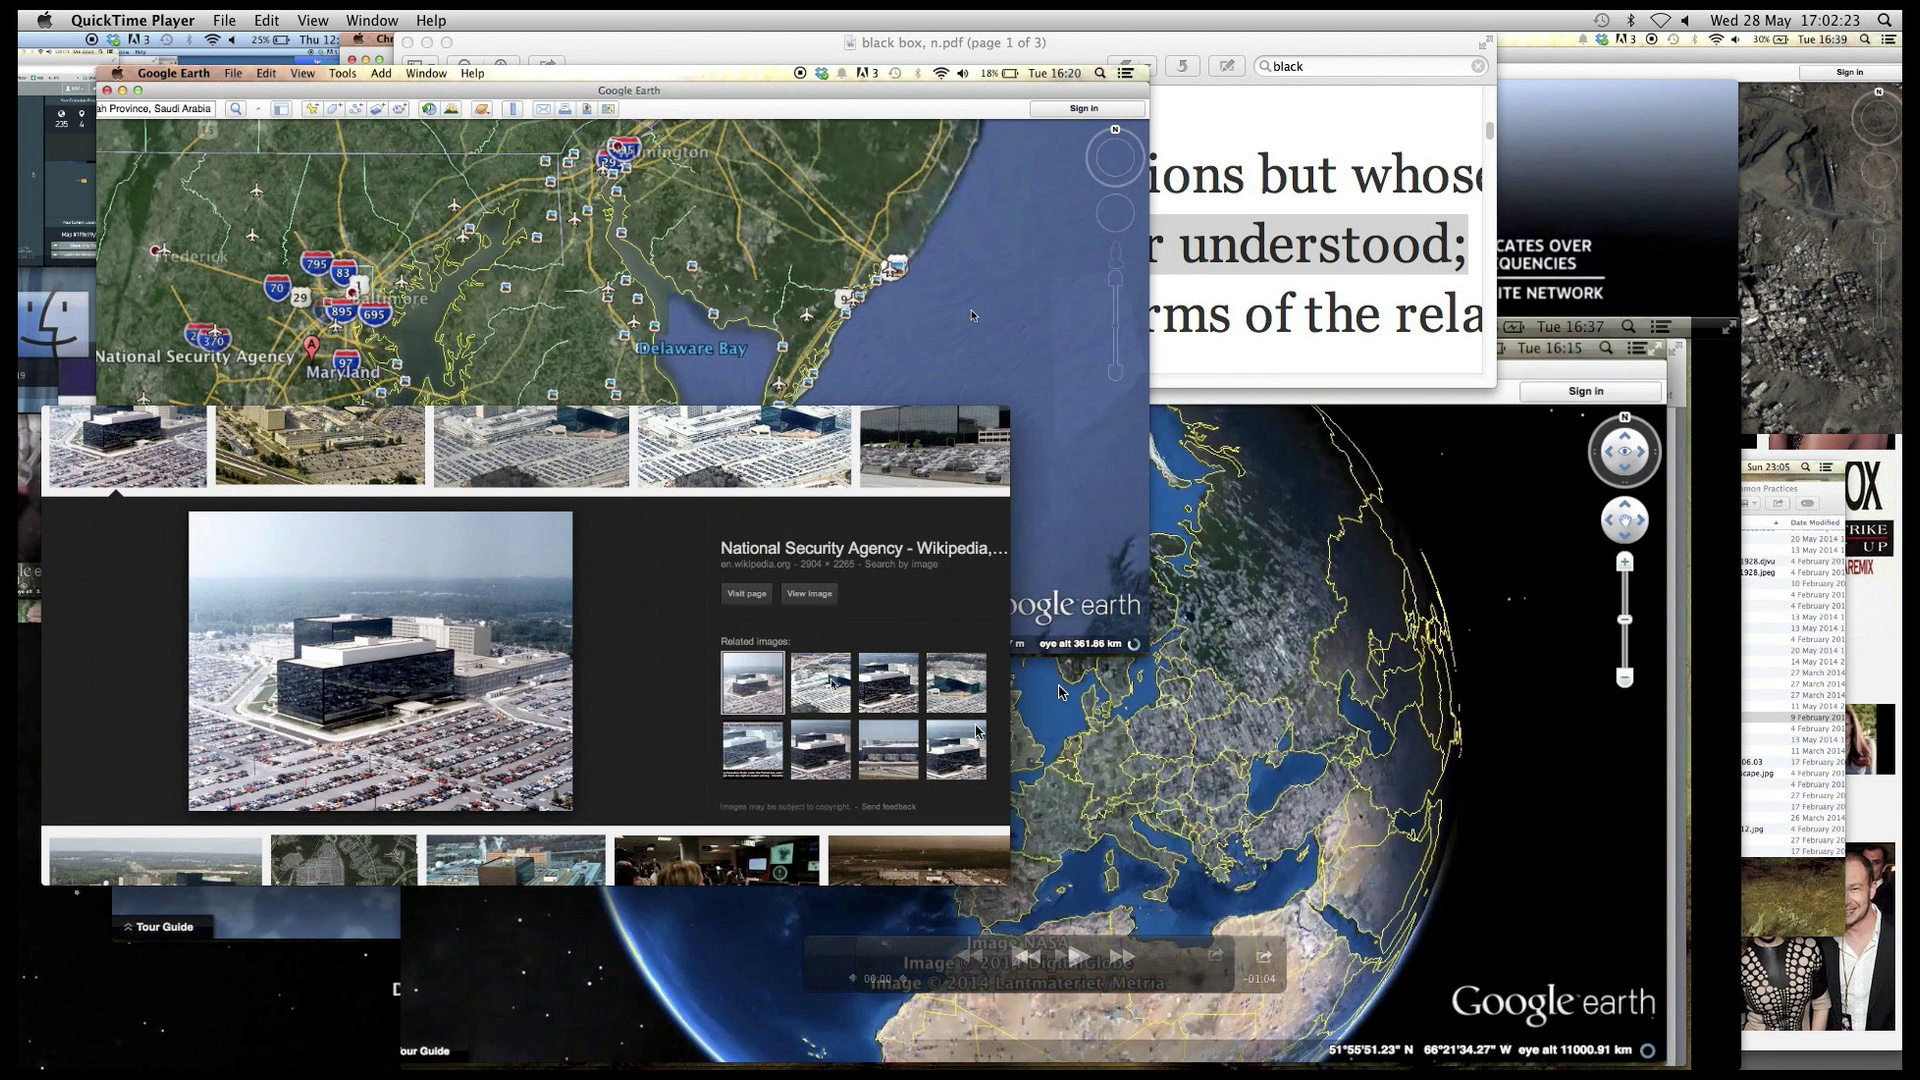Click share arrow on QuickTime playback overlay
This screenshot has width=1920, height=1080.
1264,957
